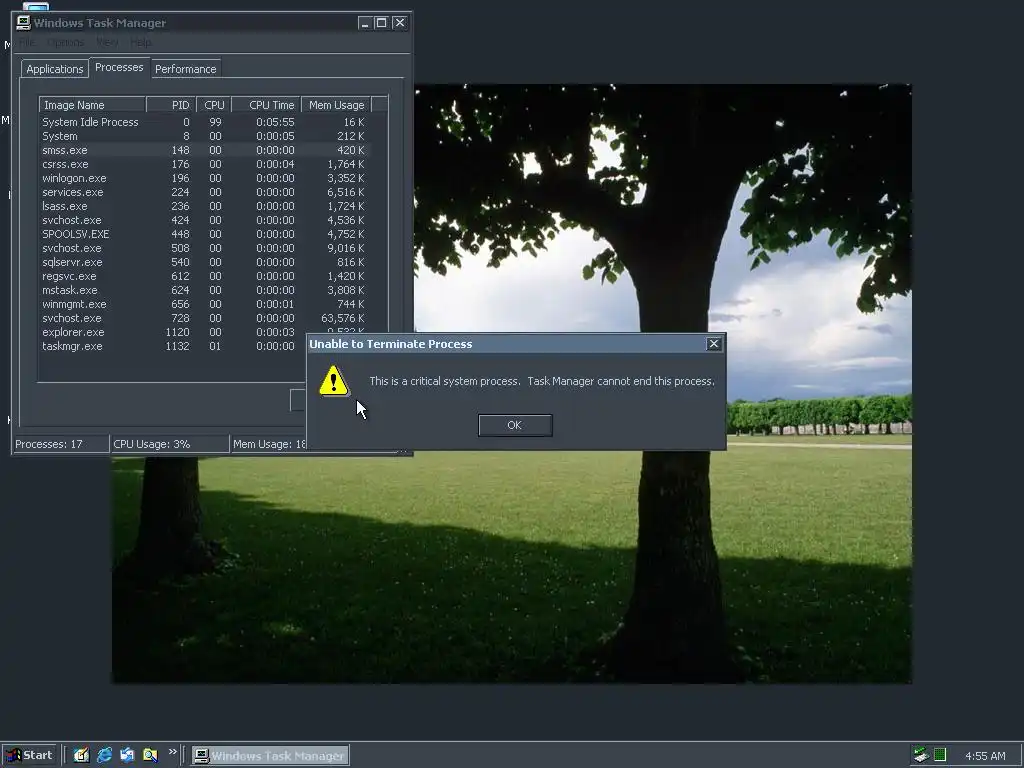Launch Internet Explorer from quick launch
The height and width of the screenshot is (768, 1024).
pyautogui.click(x=104, y=755)
